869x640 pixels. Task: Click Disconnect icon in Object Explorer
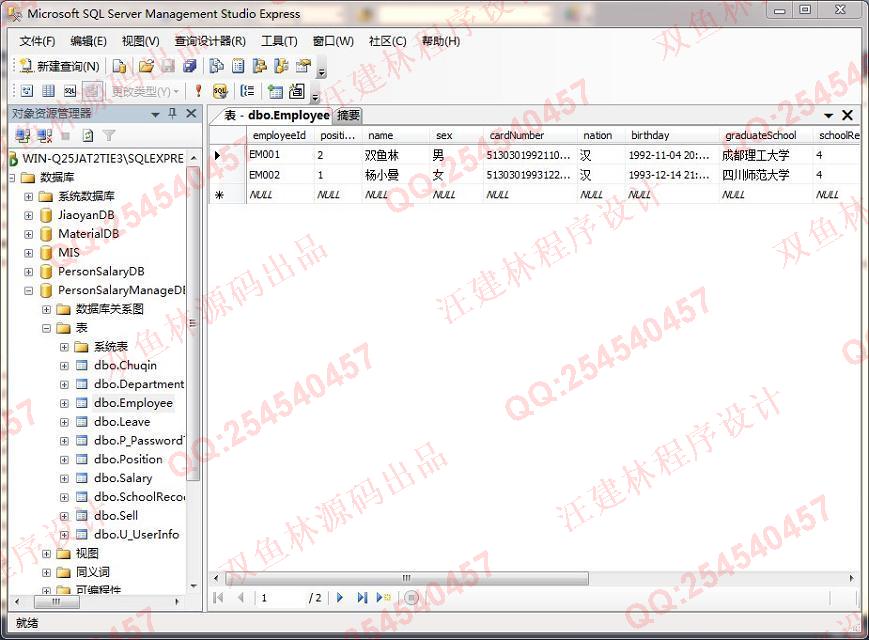coord(44,135)
